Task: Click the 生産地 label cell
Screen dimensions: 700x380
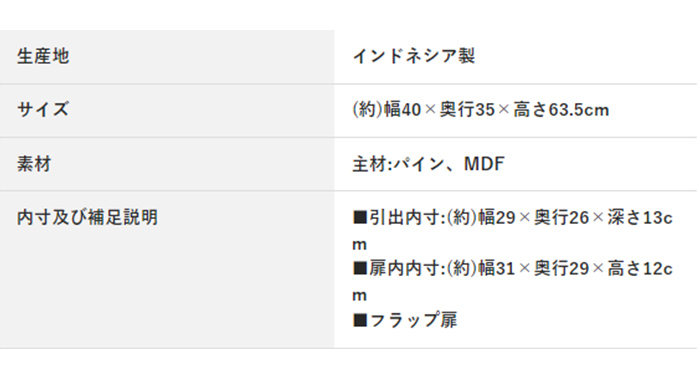Action: click(x=167, y=57)
